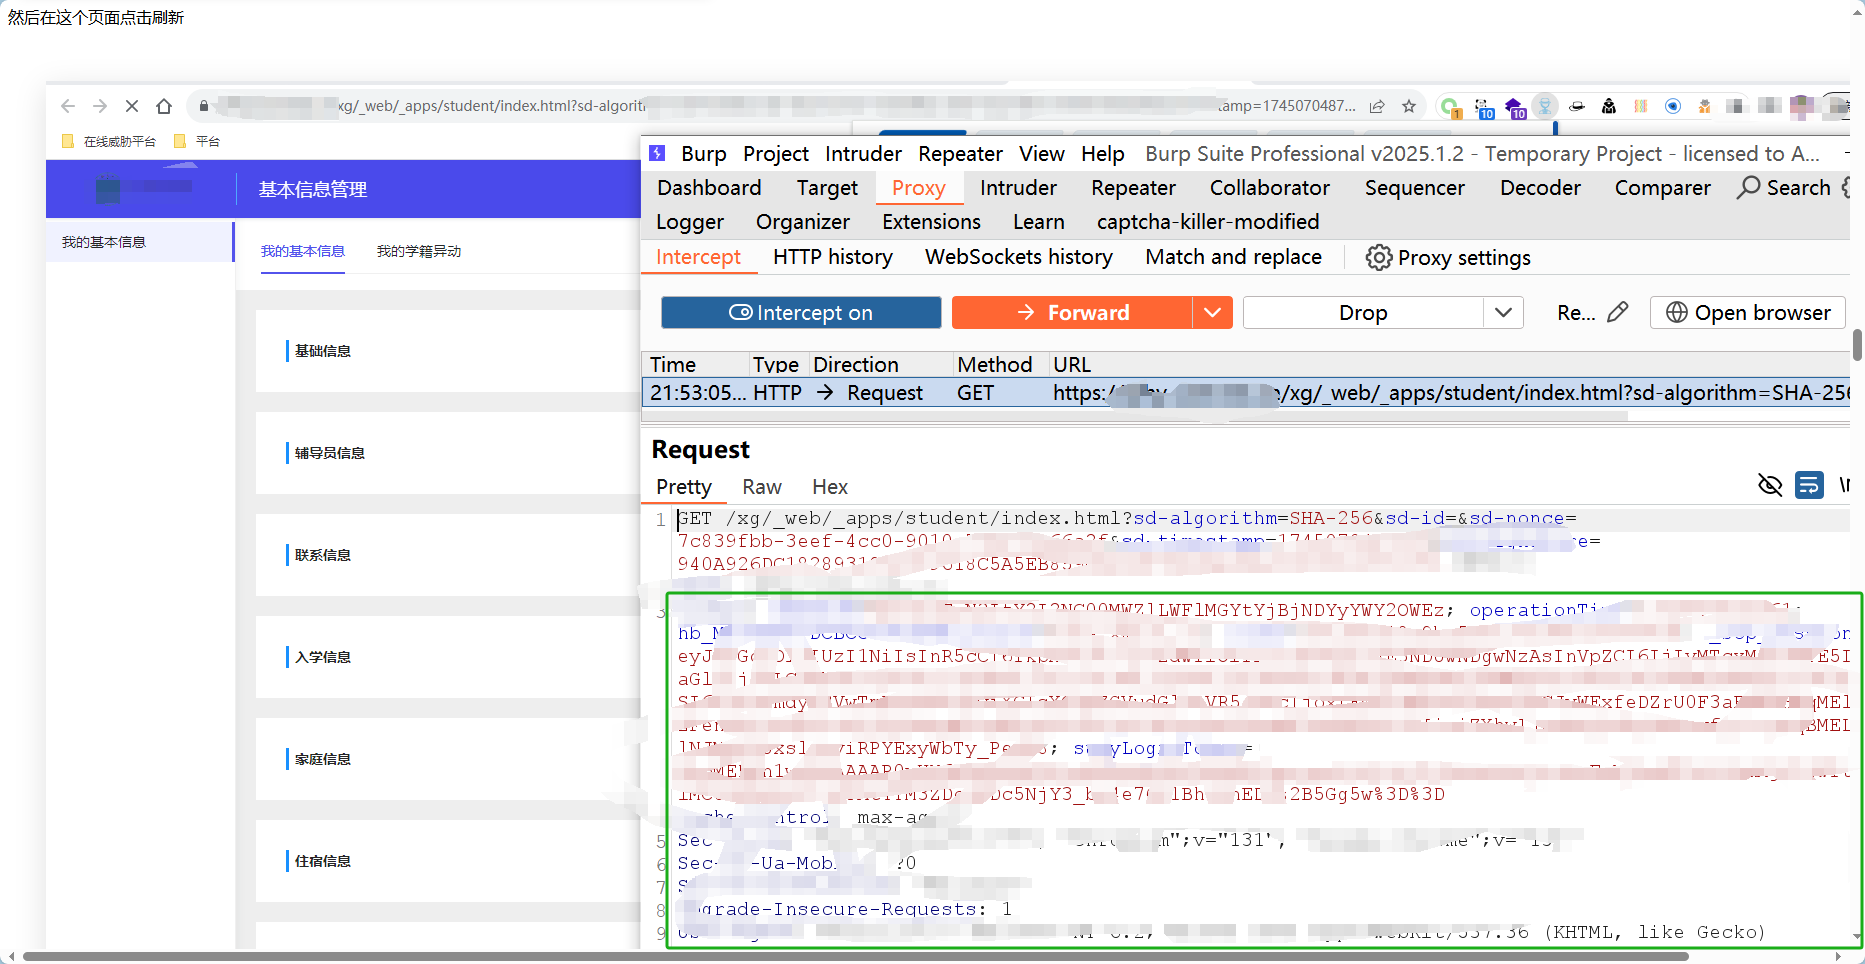
Task: Open the Forward button dropdown arrow
Action: pyautogui.click(x=1213, y=312)
